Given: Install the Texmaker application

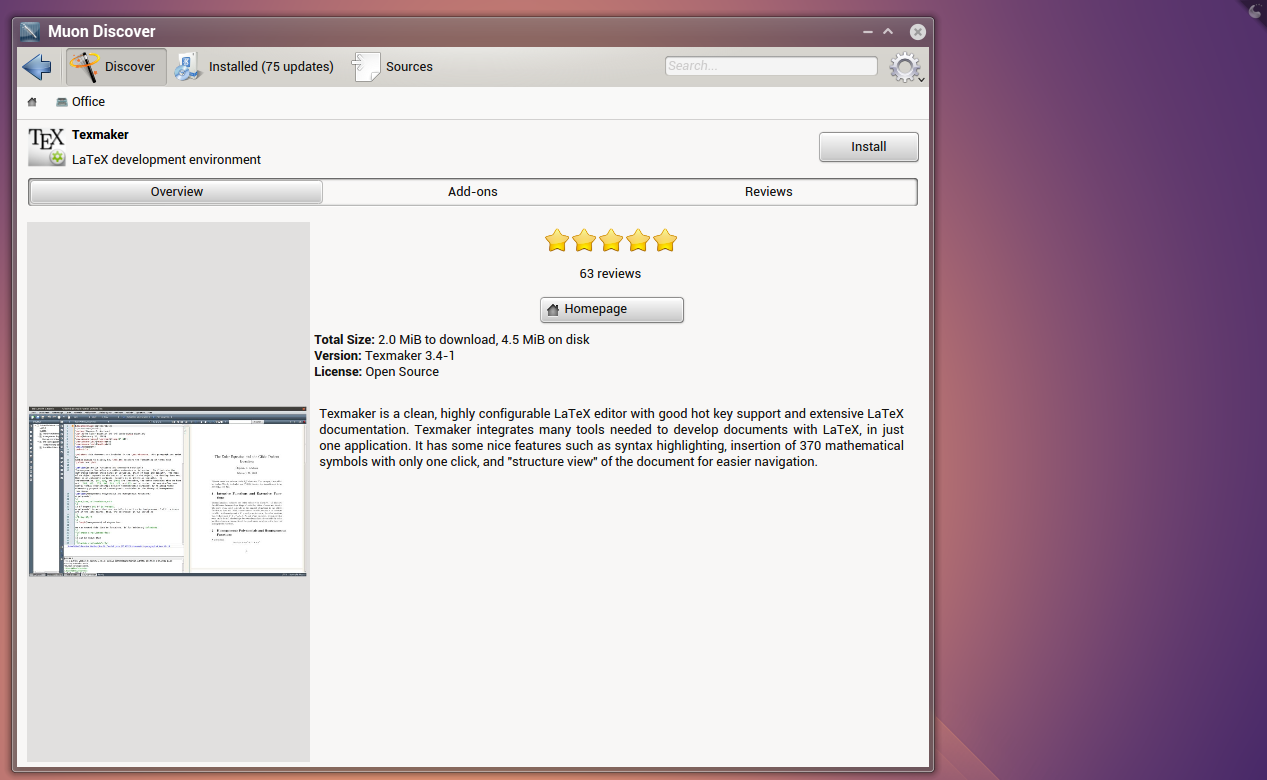Looking at the screenshot, I should (x=869, y=147).
